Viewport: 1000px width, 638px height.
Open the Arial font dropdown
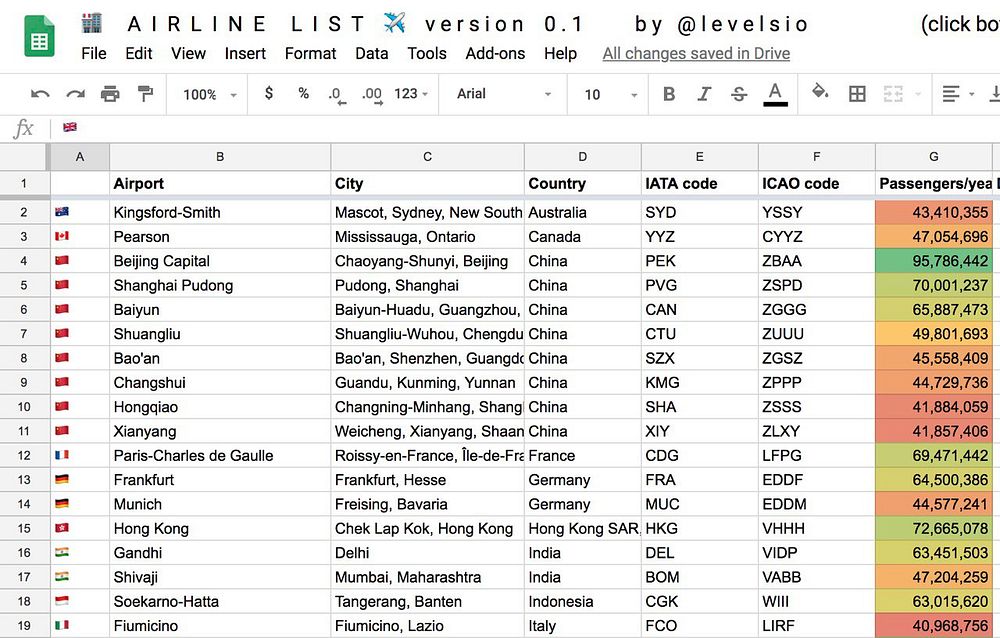[x=503, y=94]
